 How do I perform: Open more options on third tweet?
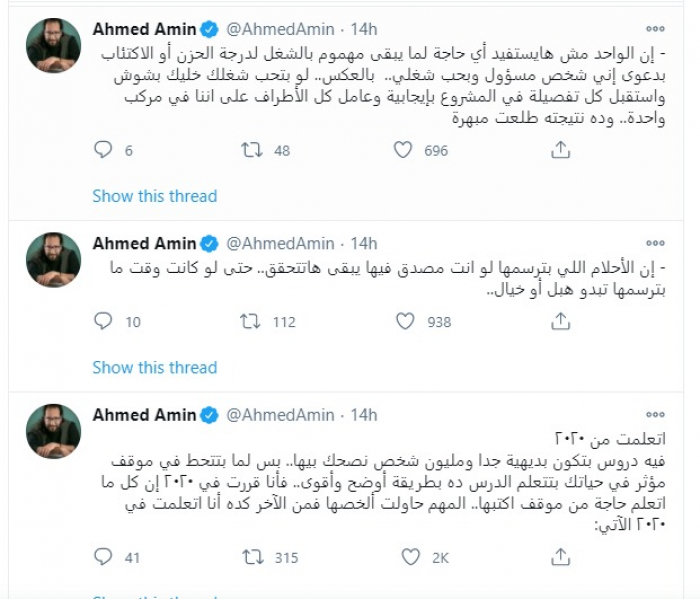[x=655, y=414]
